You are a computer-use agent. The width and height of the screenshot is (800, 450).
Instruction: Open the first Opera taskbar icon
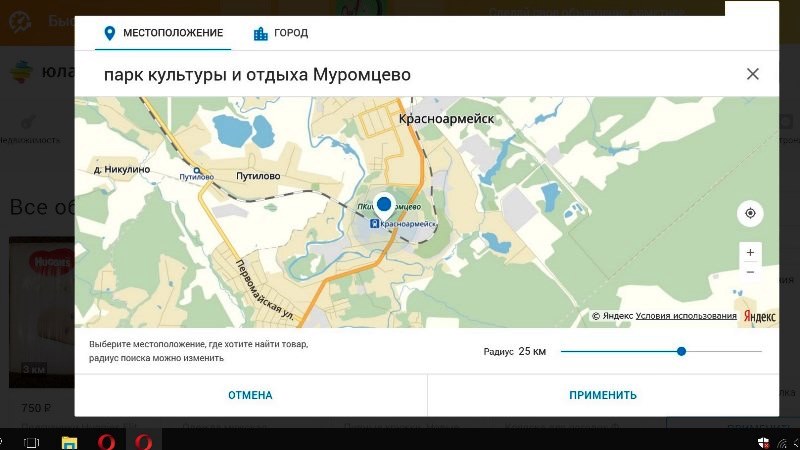pyautogui.click(x=106, y=442)
